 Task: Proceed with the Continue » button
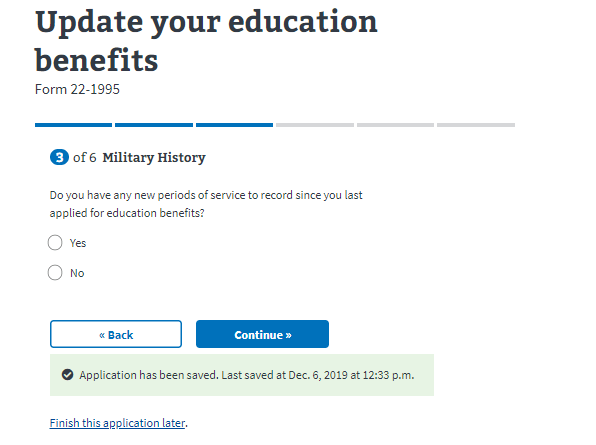coord(262,334)
